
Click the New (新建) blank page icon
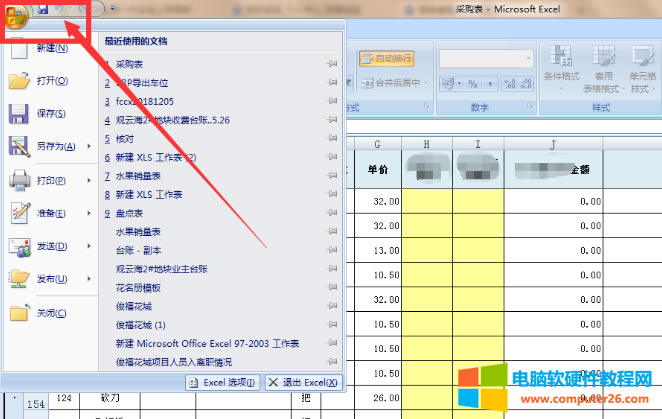19,49
